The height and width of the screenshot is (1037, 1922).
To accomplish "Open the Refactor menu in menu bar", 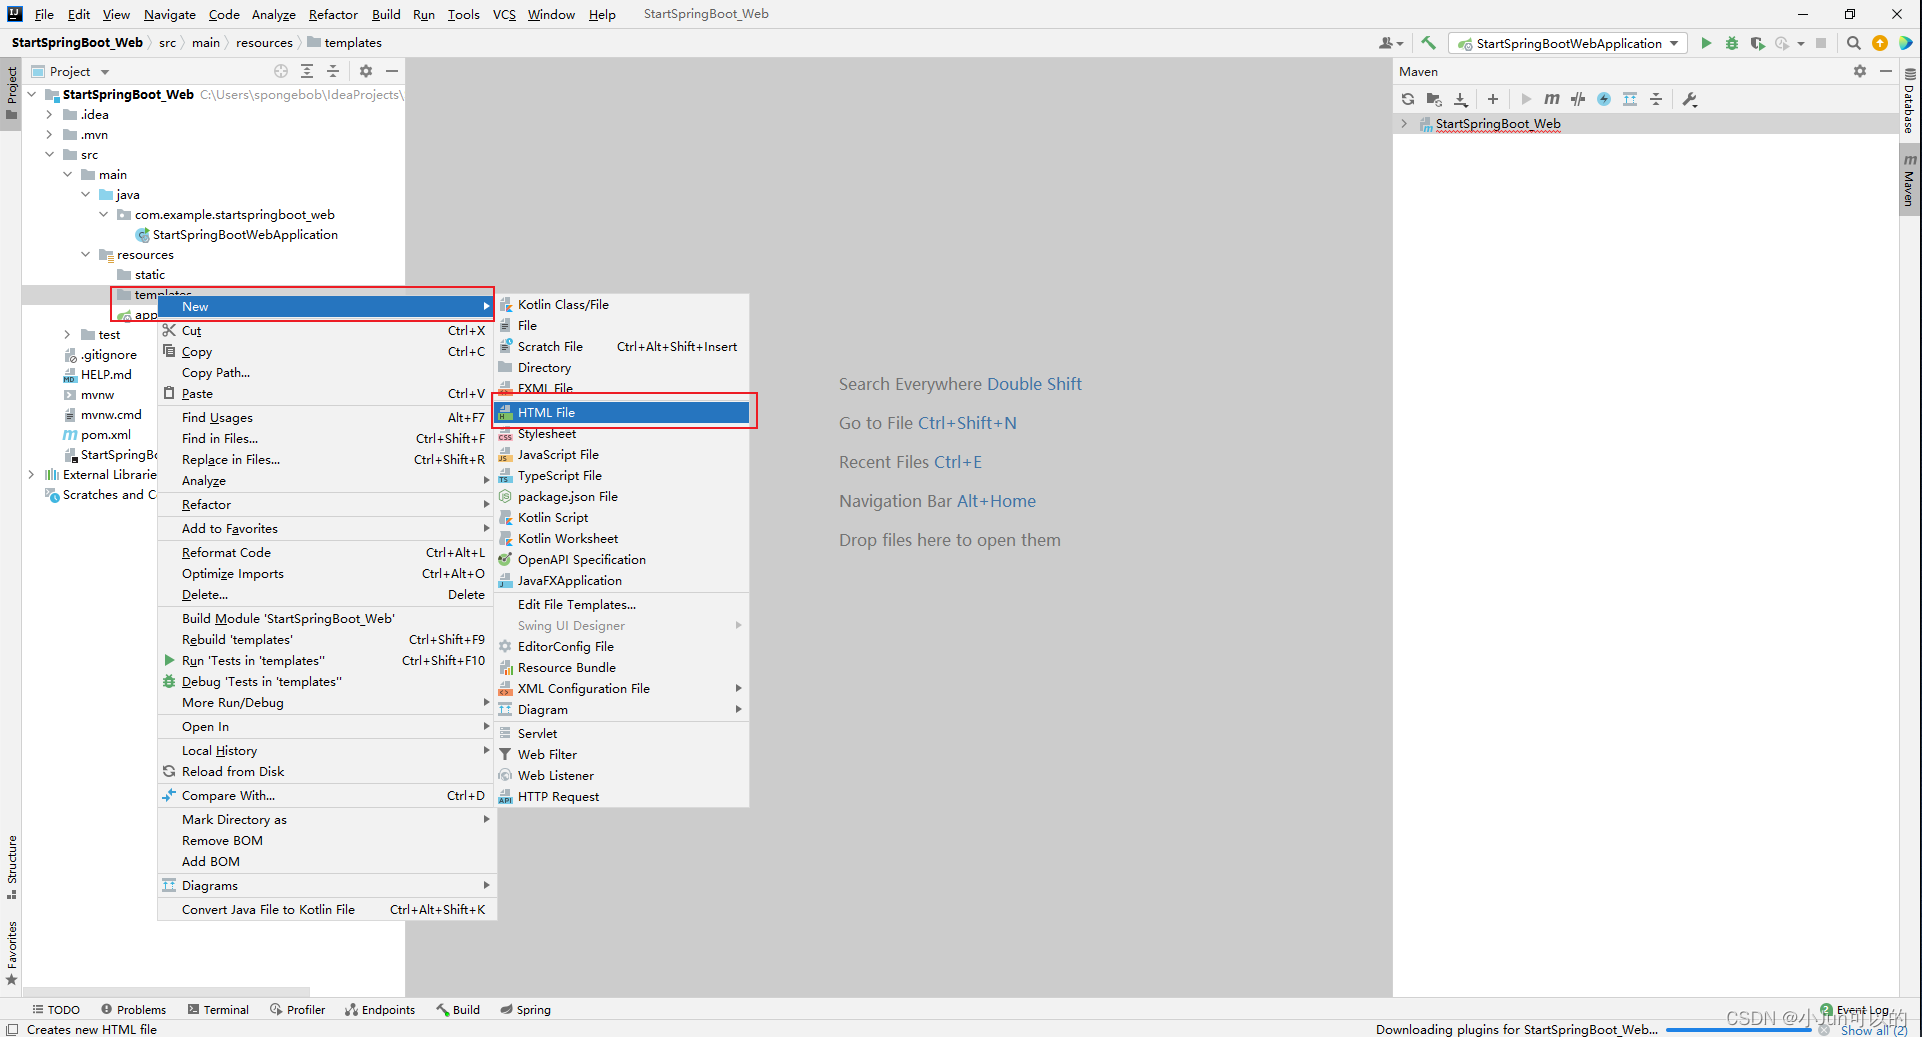I will click(x=333, y=14).
